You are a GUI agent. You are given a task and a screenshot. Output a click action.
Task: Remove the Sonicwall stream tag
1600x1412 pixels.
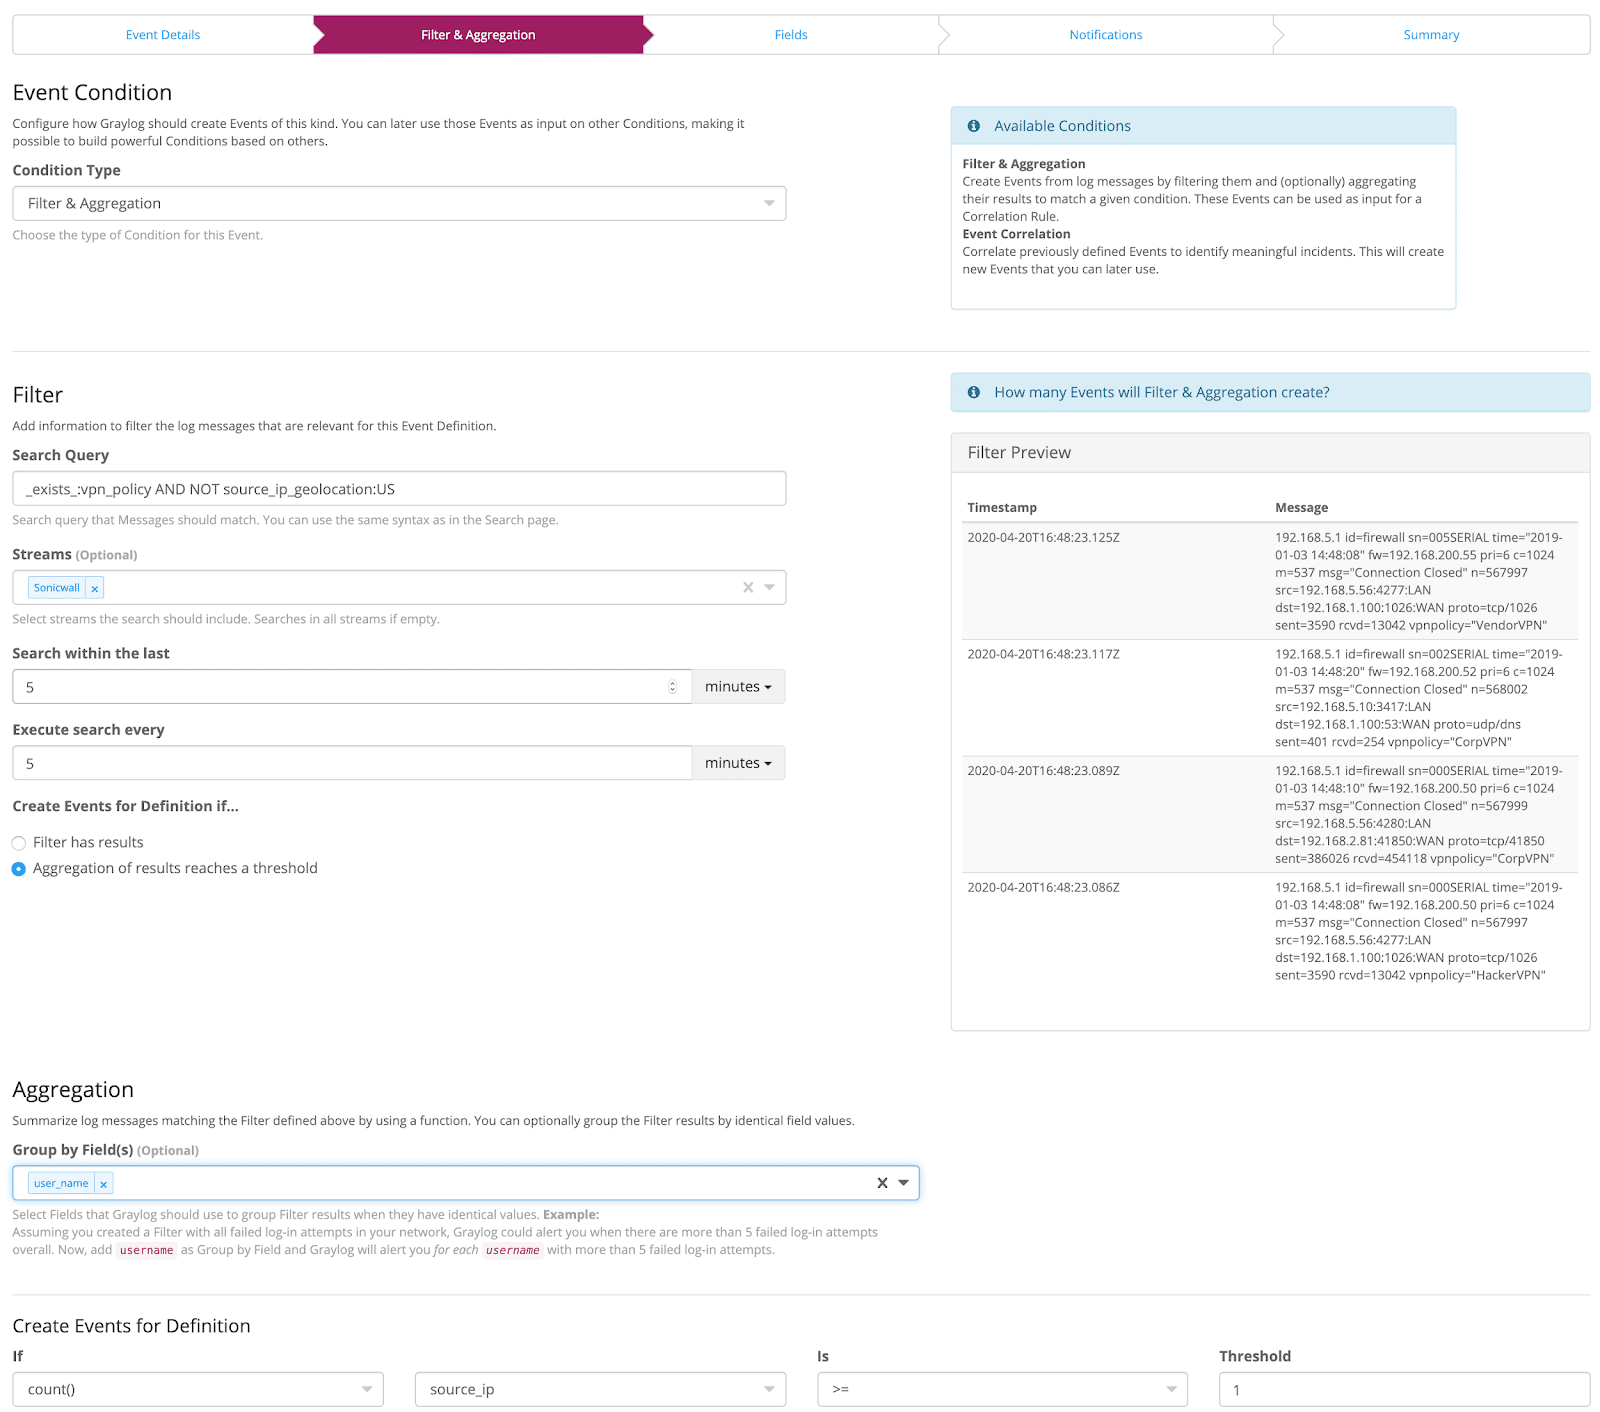point(95,589)
